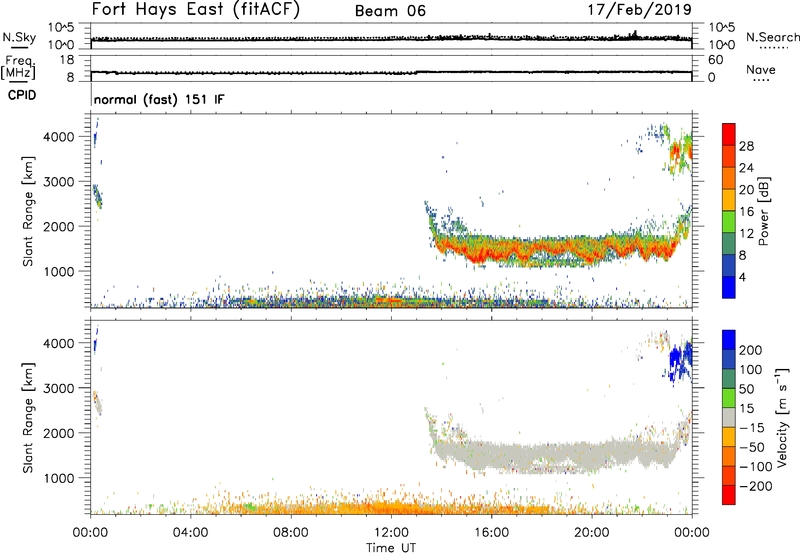Click the 10^5 tick beside N.Sky
Viewport: 800px width, 554px height.
(x=61, y=28)
